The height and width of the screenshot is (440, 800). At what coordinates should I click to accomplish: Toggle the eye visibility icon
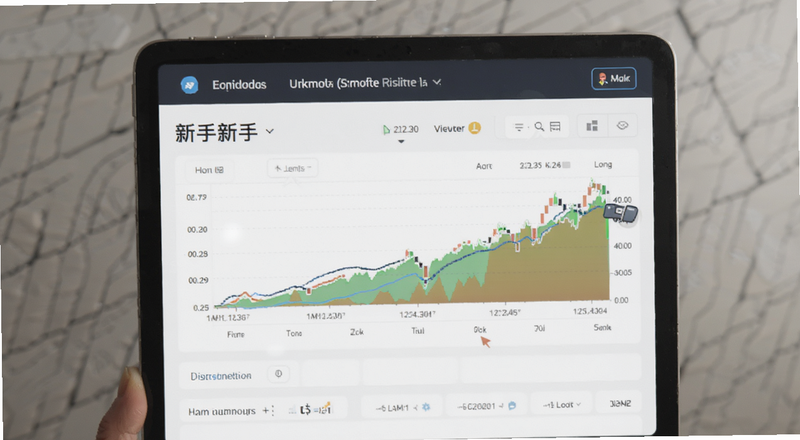[x=622, y=126]
